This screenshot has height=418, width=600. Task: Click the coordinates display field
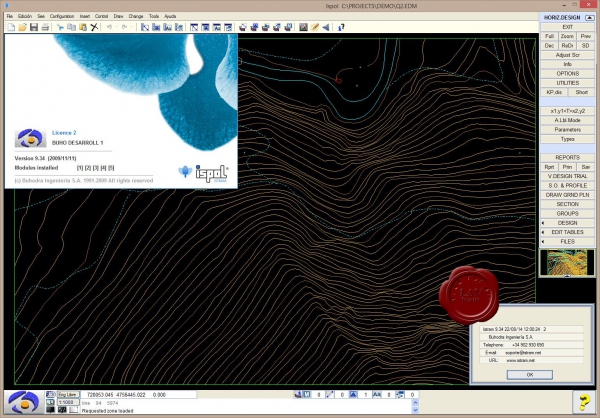139,395
